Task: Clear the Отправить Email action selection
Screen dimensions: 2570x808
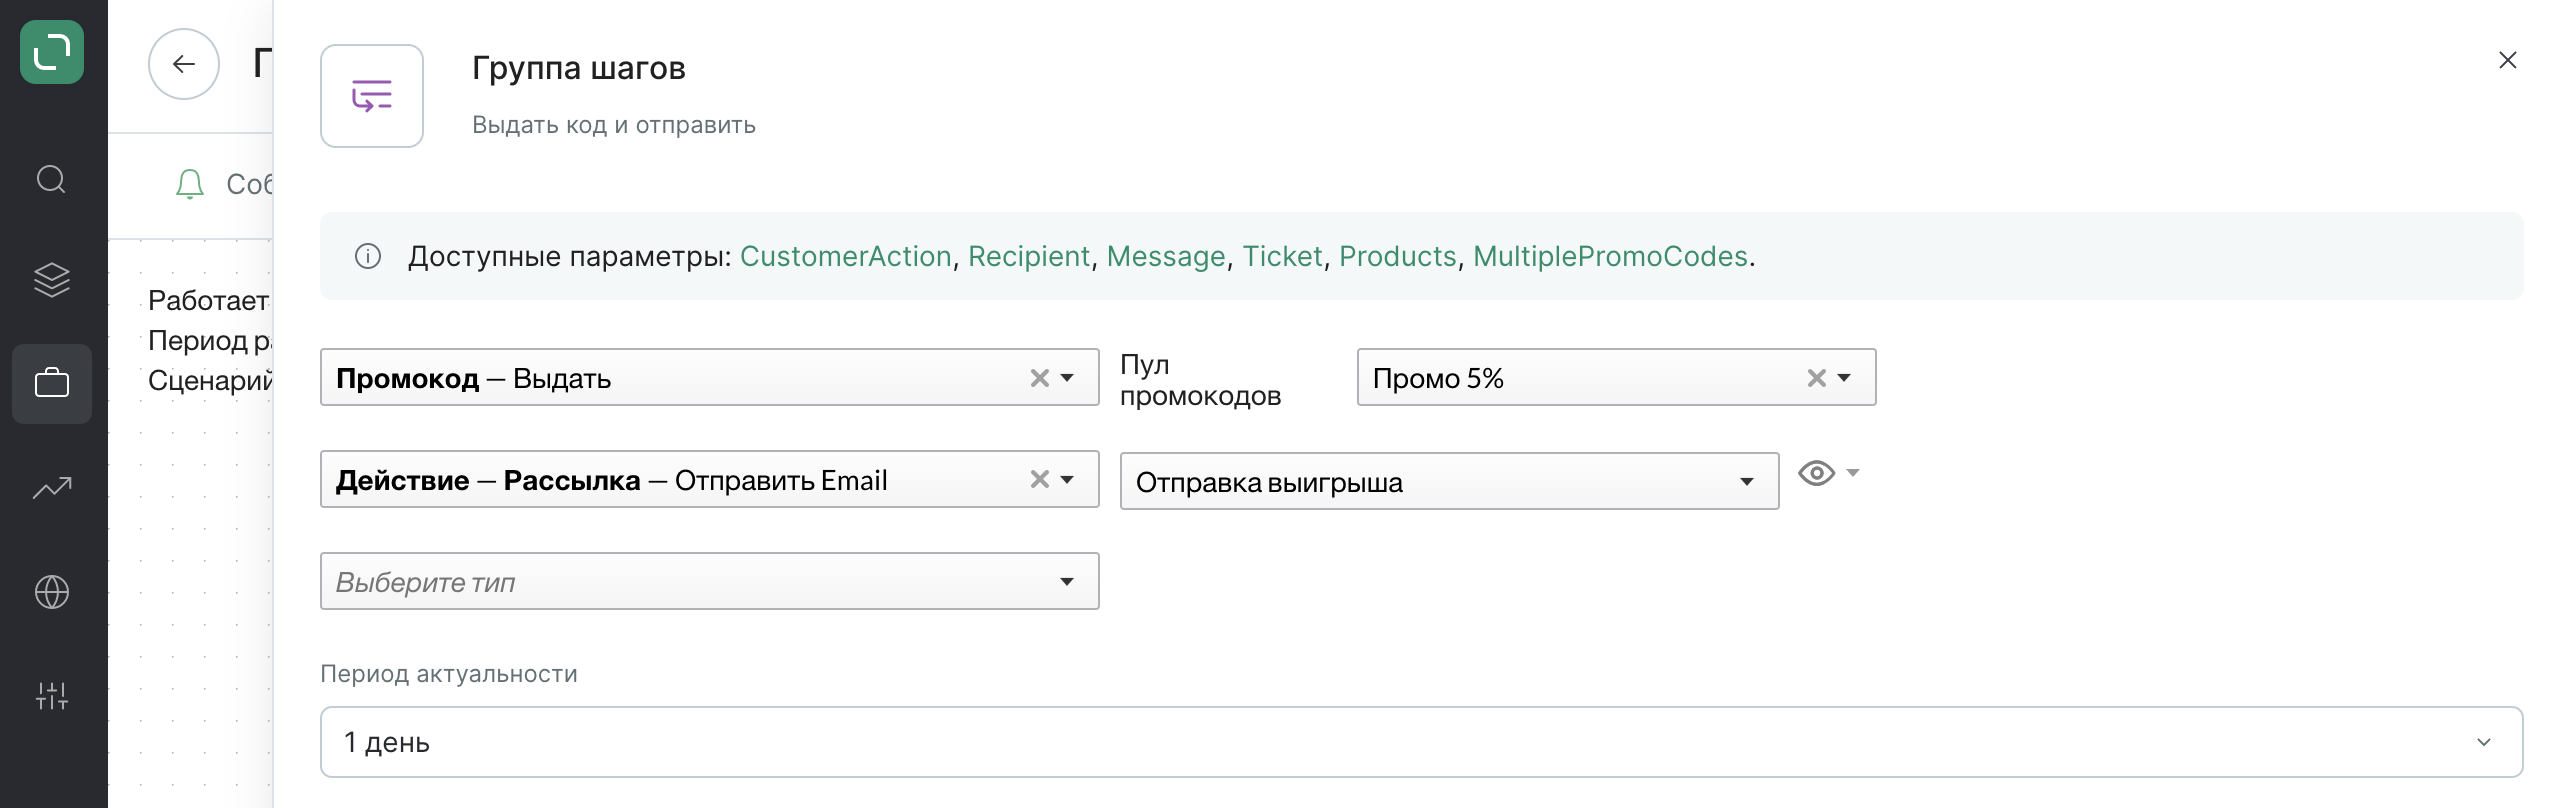Action: tap(1040, 480)
